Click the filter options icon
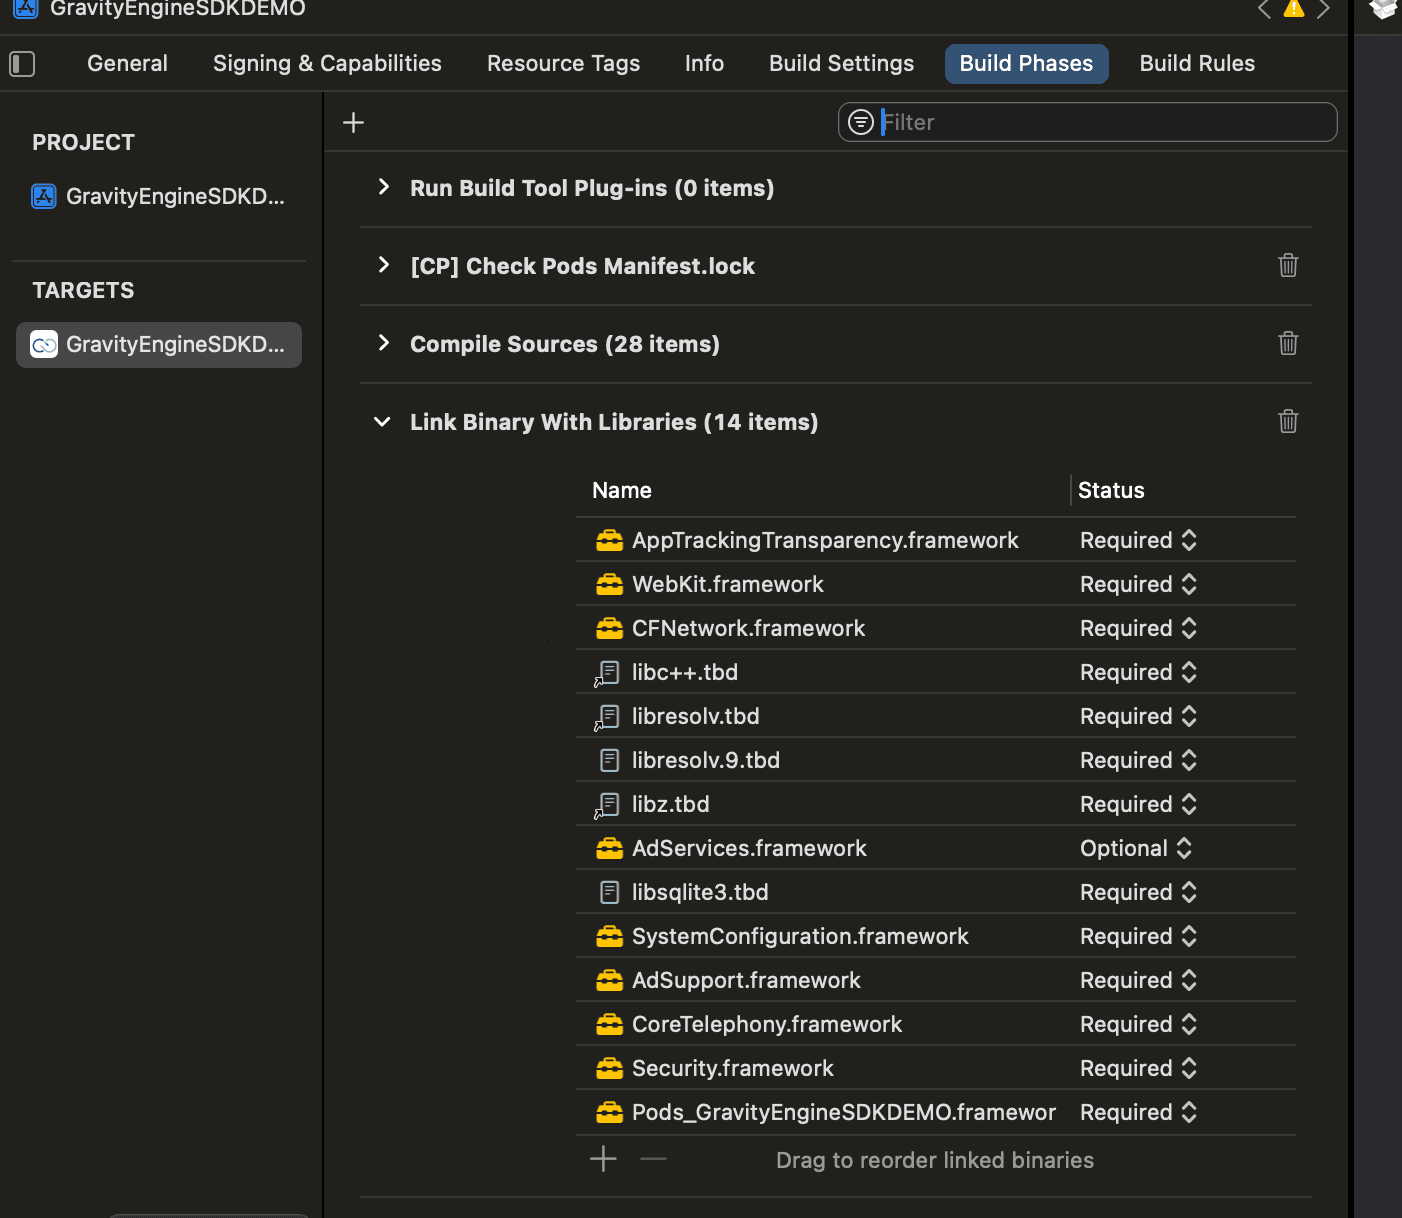This screenshot has width=1402, height=1218. click(x=861, y=122)
